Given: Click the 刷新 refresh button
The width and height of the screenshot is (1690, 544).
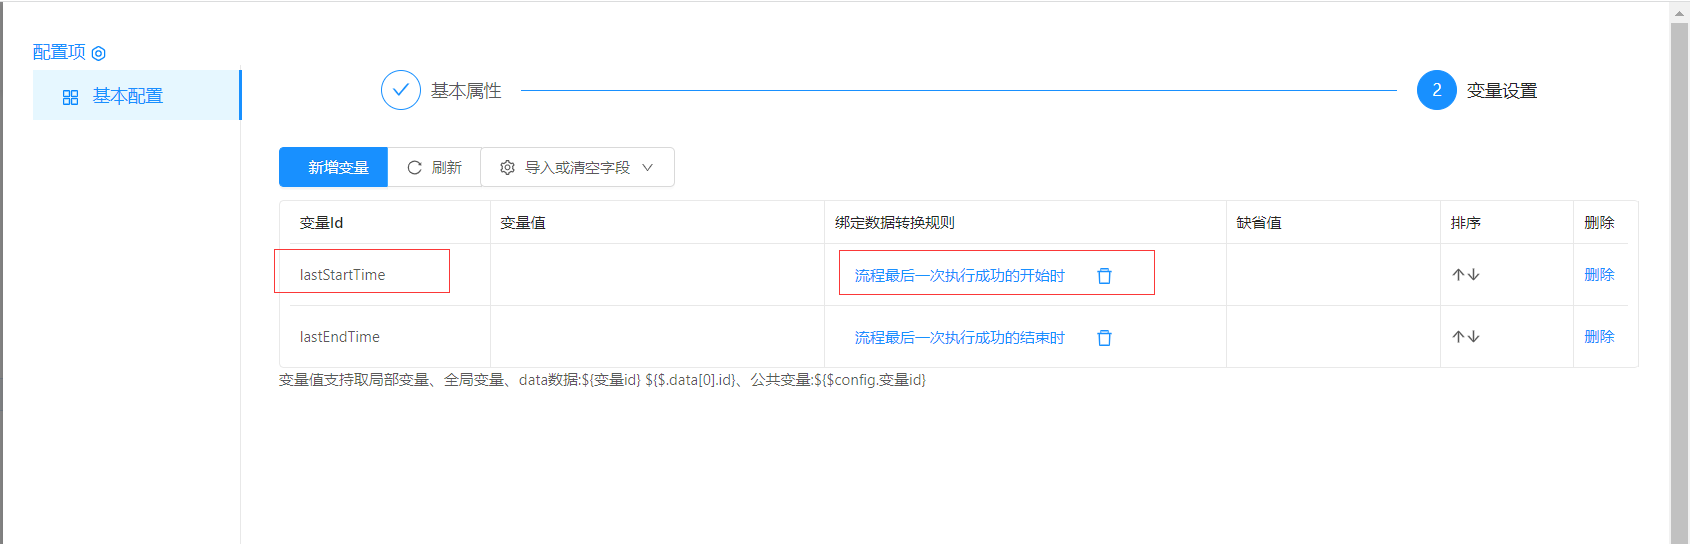Looking at the screenshot, I should (x=434, y=167).
